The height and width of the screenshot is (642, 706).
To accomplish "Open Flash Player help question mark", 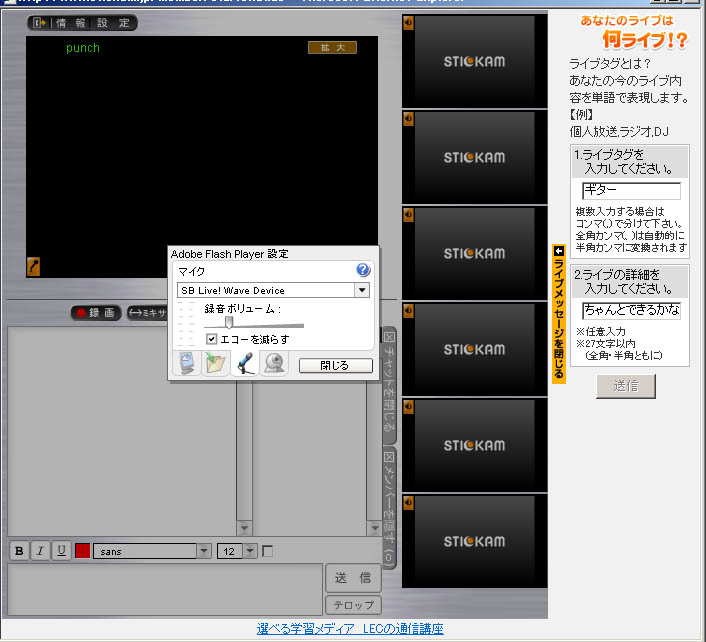I will point(363,270).
